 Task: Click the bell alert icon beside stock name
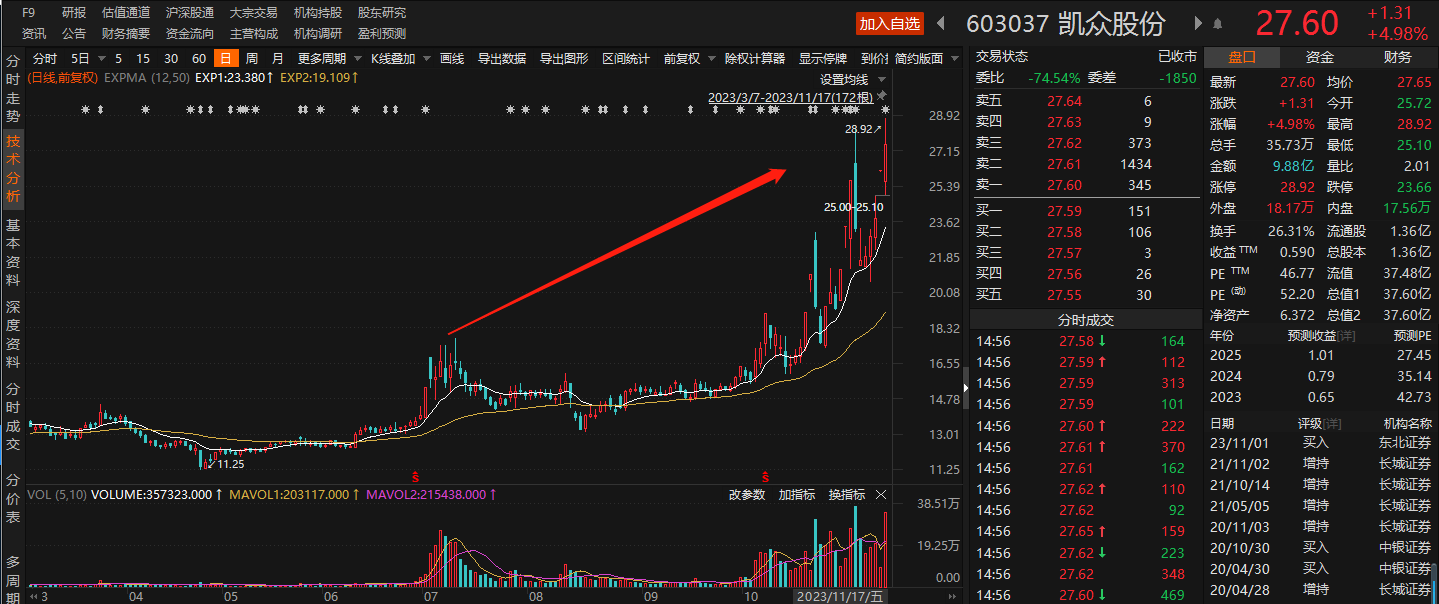point(1217,23)
